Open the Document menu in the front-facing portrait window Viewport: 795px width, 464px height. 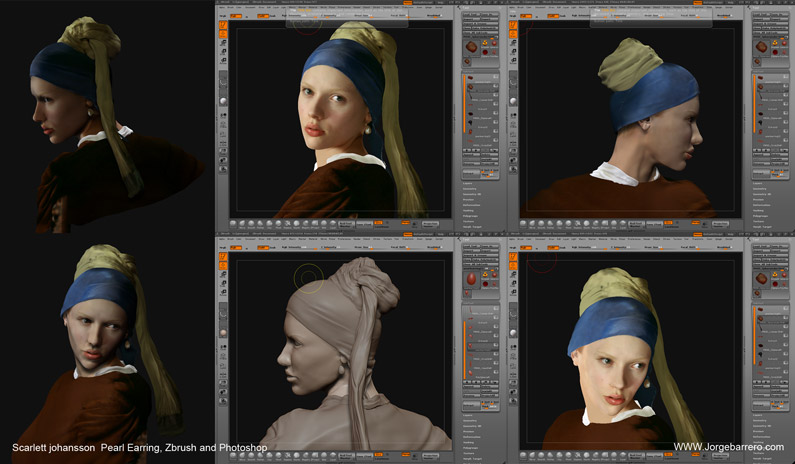(250, 7)
